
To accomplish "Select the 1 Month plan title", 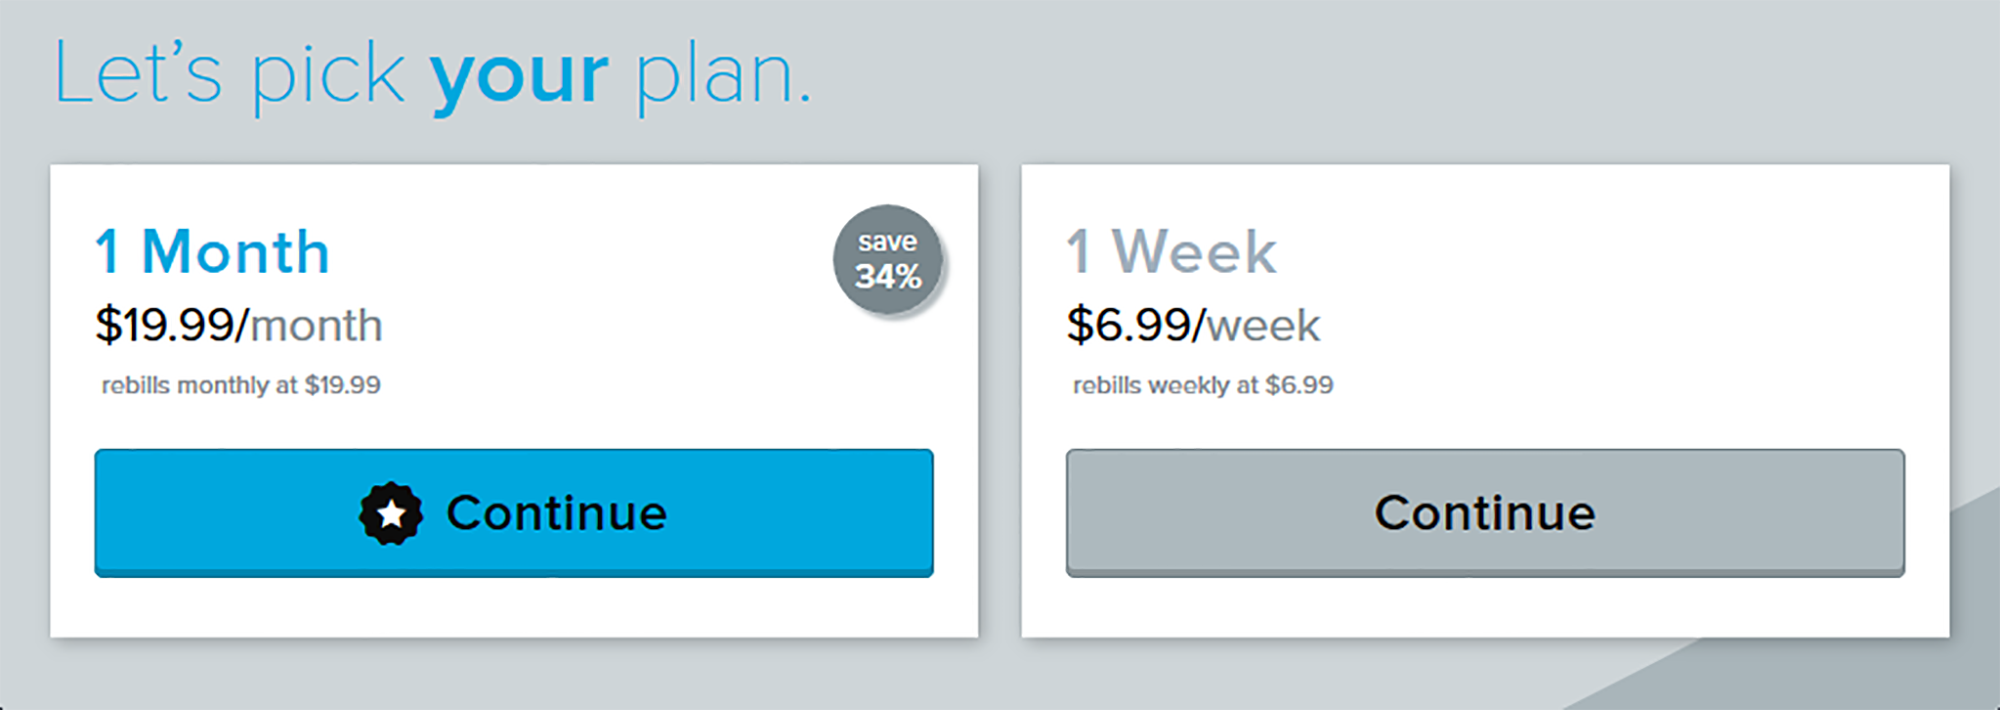I will click(213, 252).
